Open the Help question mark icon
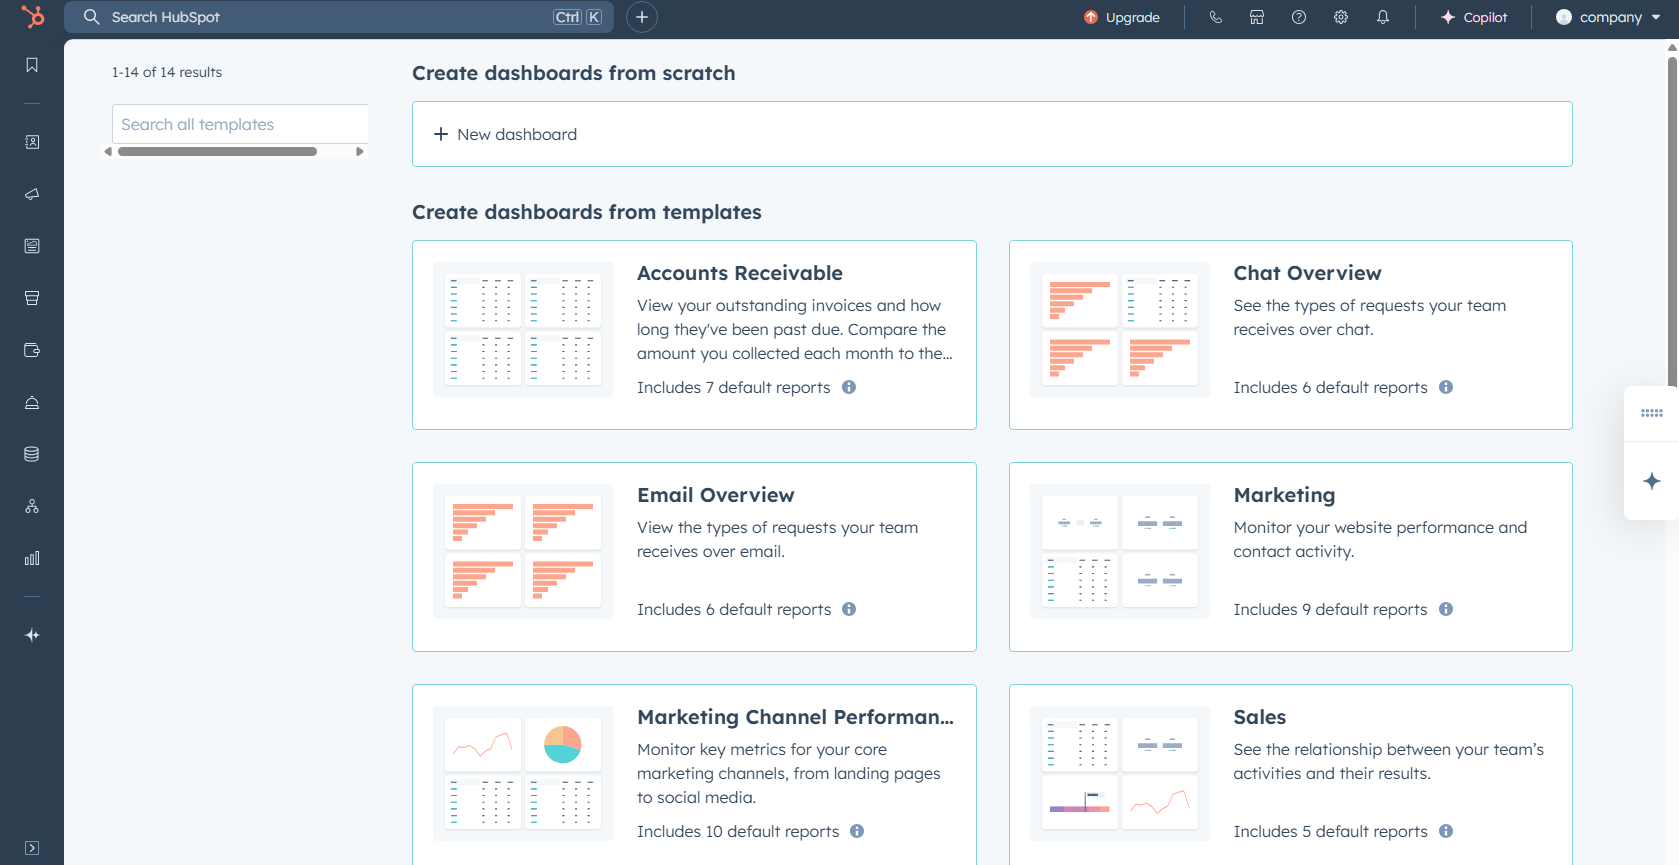Viewport: 1679px width, 865px height. 1299,17
